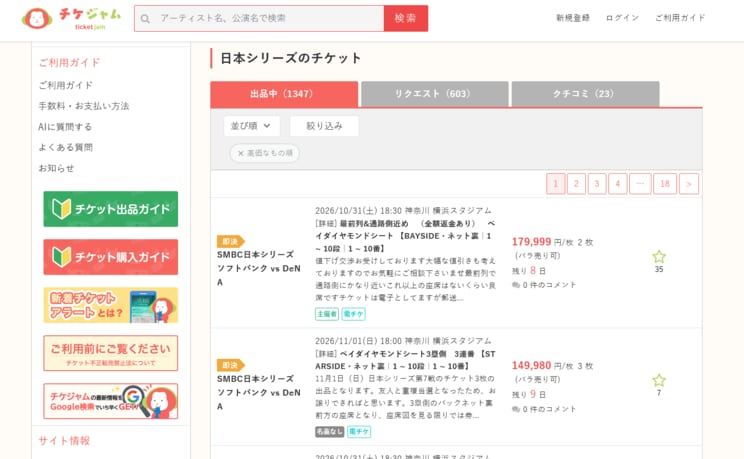Click the 日本シリーズのチケット page heading
744x459 pixels.
point(290,58)
